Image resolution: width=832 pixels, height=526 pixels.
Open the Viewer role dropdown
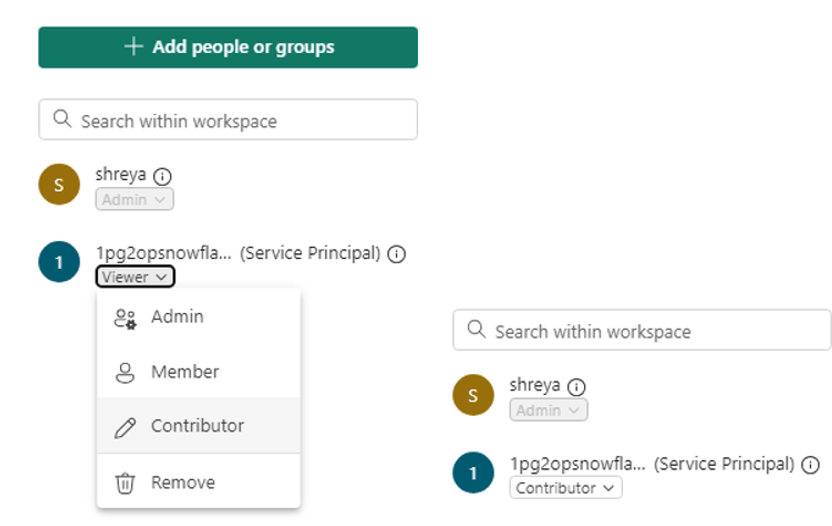click(x=135, y=277)
